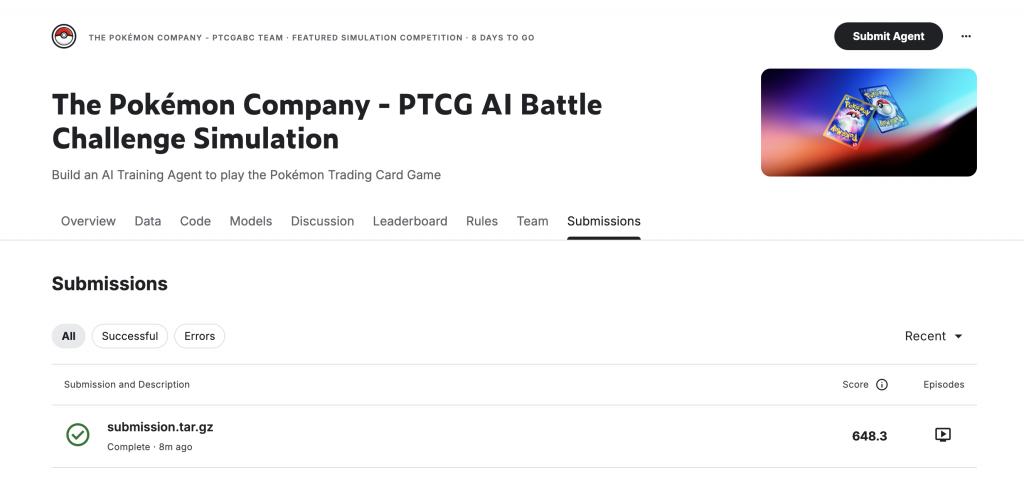Click the Pokéball competition logo icon
Screen dimensions: 1024x491
(x=64, y=37)
